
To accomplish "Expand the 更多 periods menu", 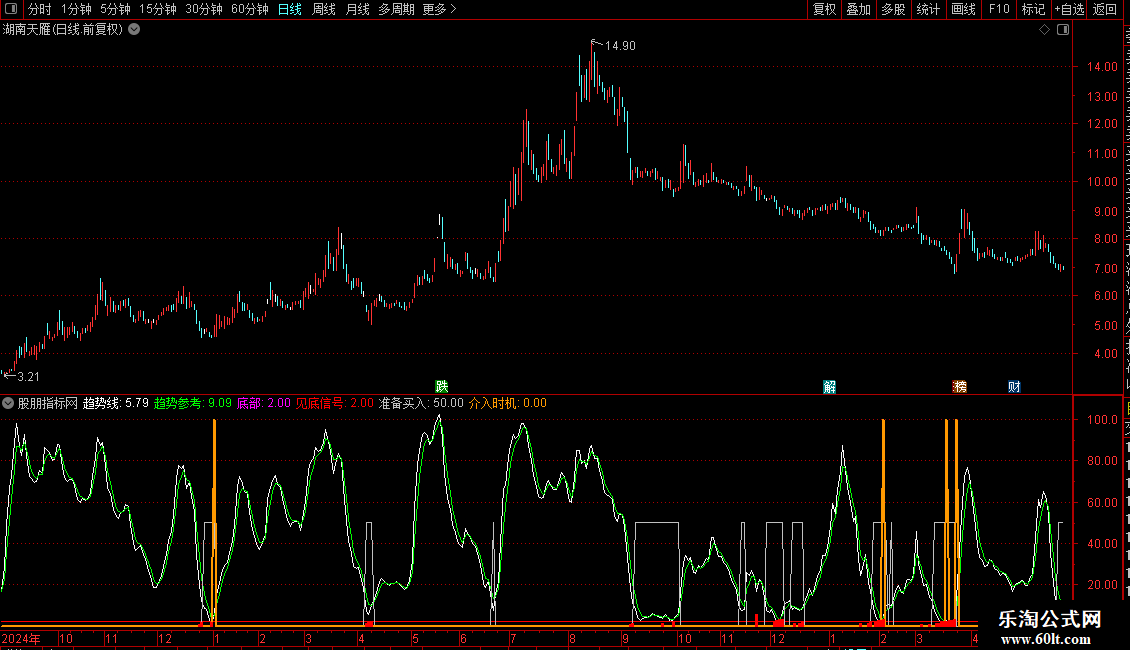I will [x=439, y=9].
